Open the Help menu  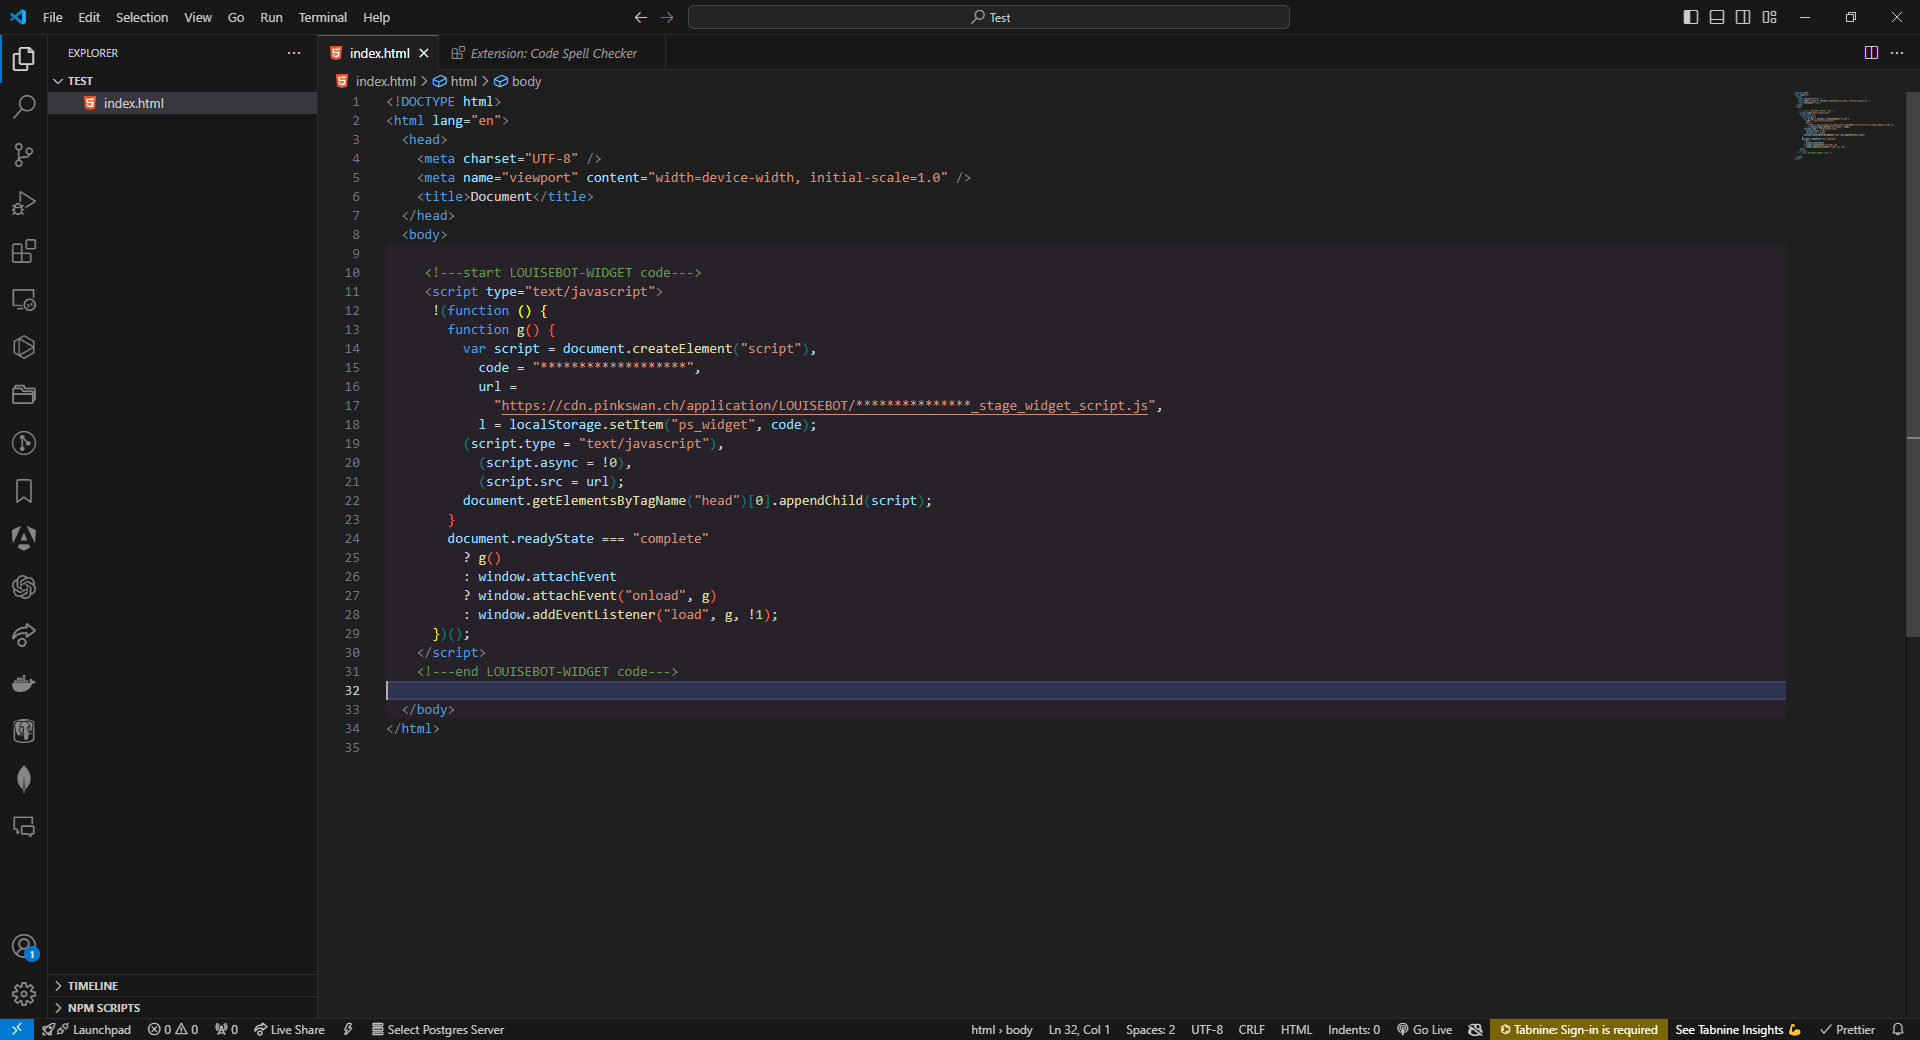click(x=376, y=17)
